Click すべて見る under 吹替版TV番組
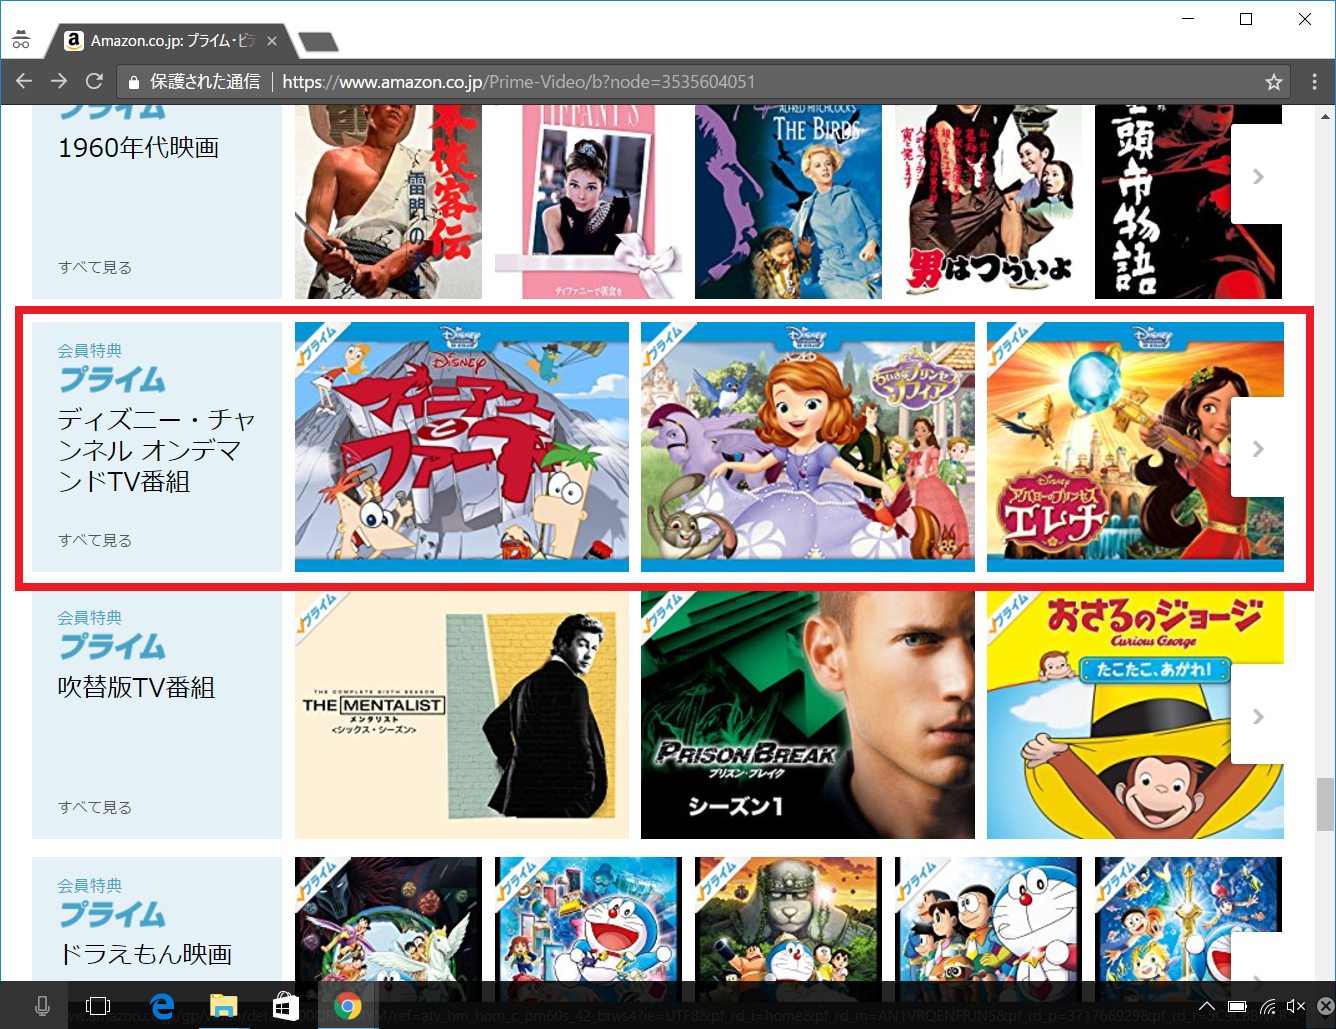This screenshot has width=1336, height=1029. (x=95, y=807)
